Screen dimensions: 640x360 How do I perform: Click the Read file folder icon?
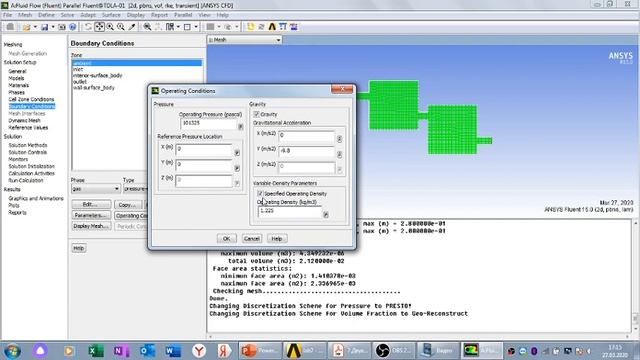[x=27, y=27]
